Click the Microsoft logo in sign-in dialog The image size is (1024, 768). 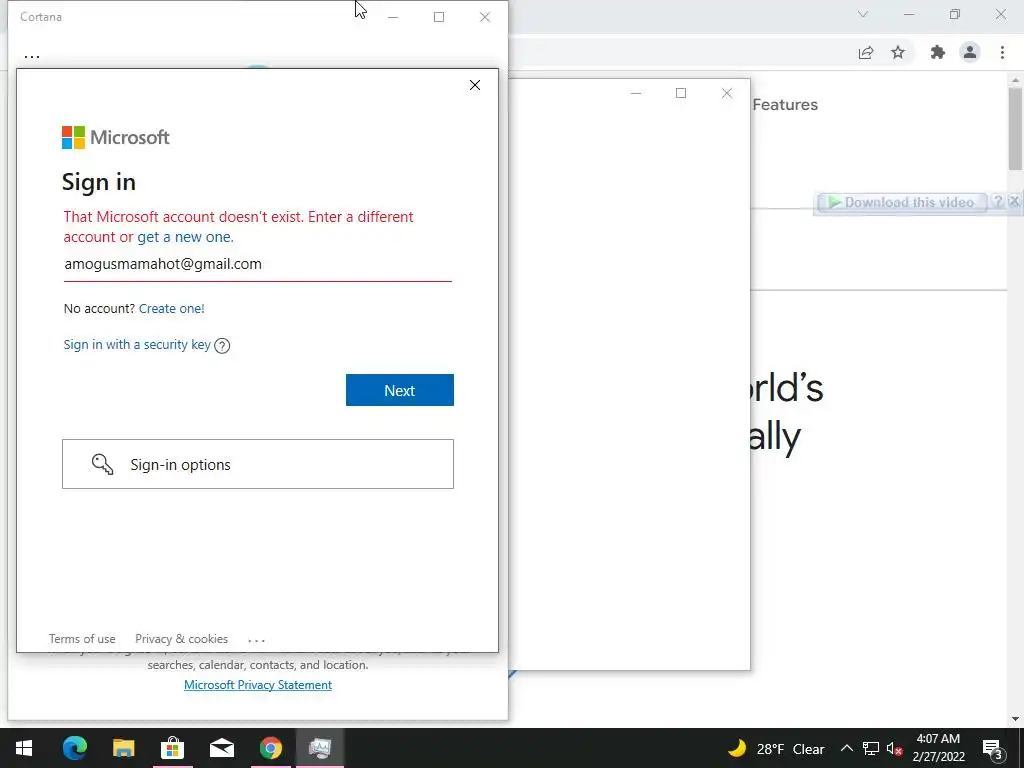point(116,137)
